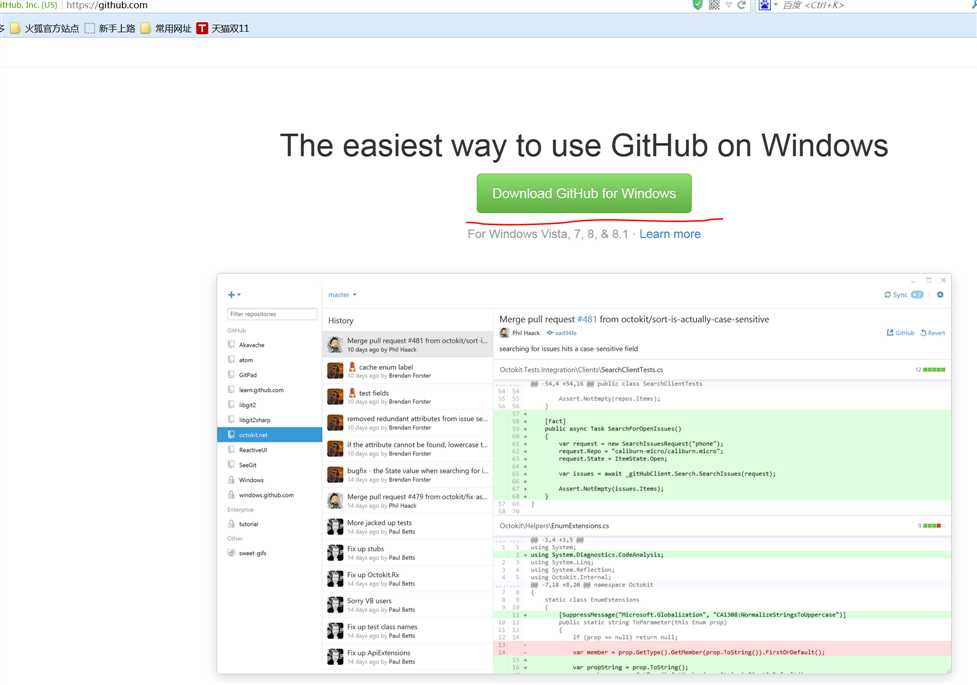
Task: Click the Download GitHub for Windows button
Action: coord(584,193)
